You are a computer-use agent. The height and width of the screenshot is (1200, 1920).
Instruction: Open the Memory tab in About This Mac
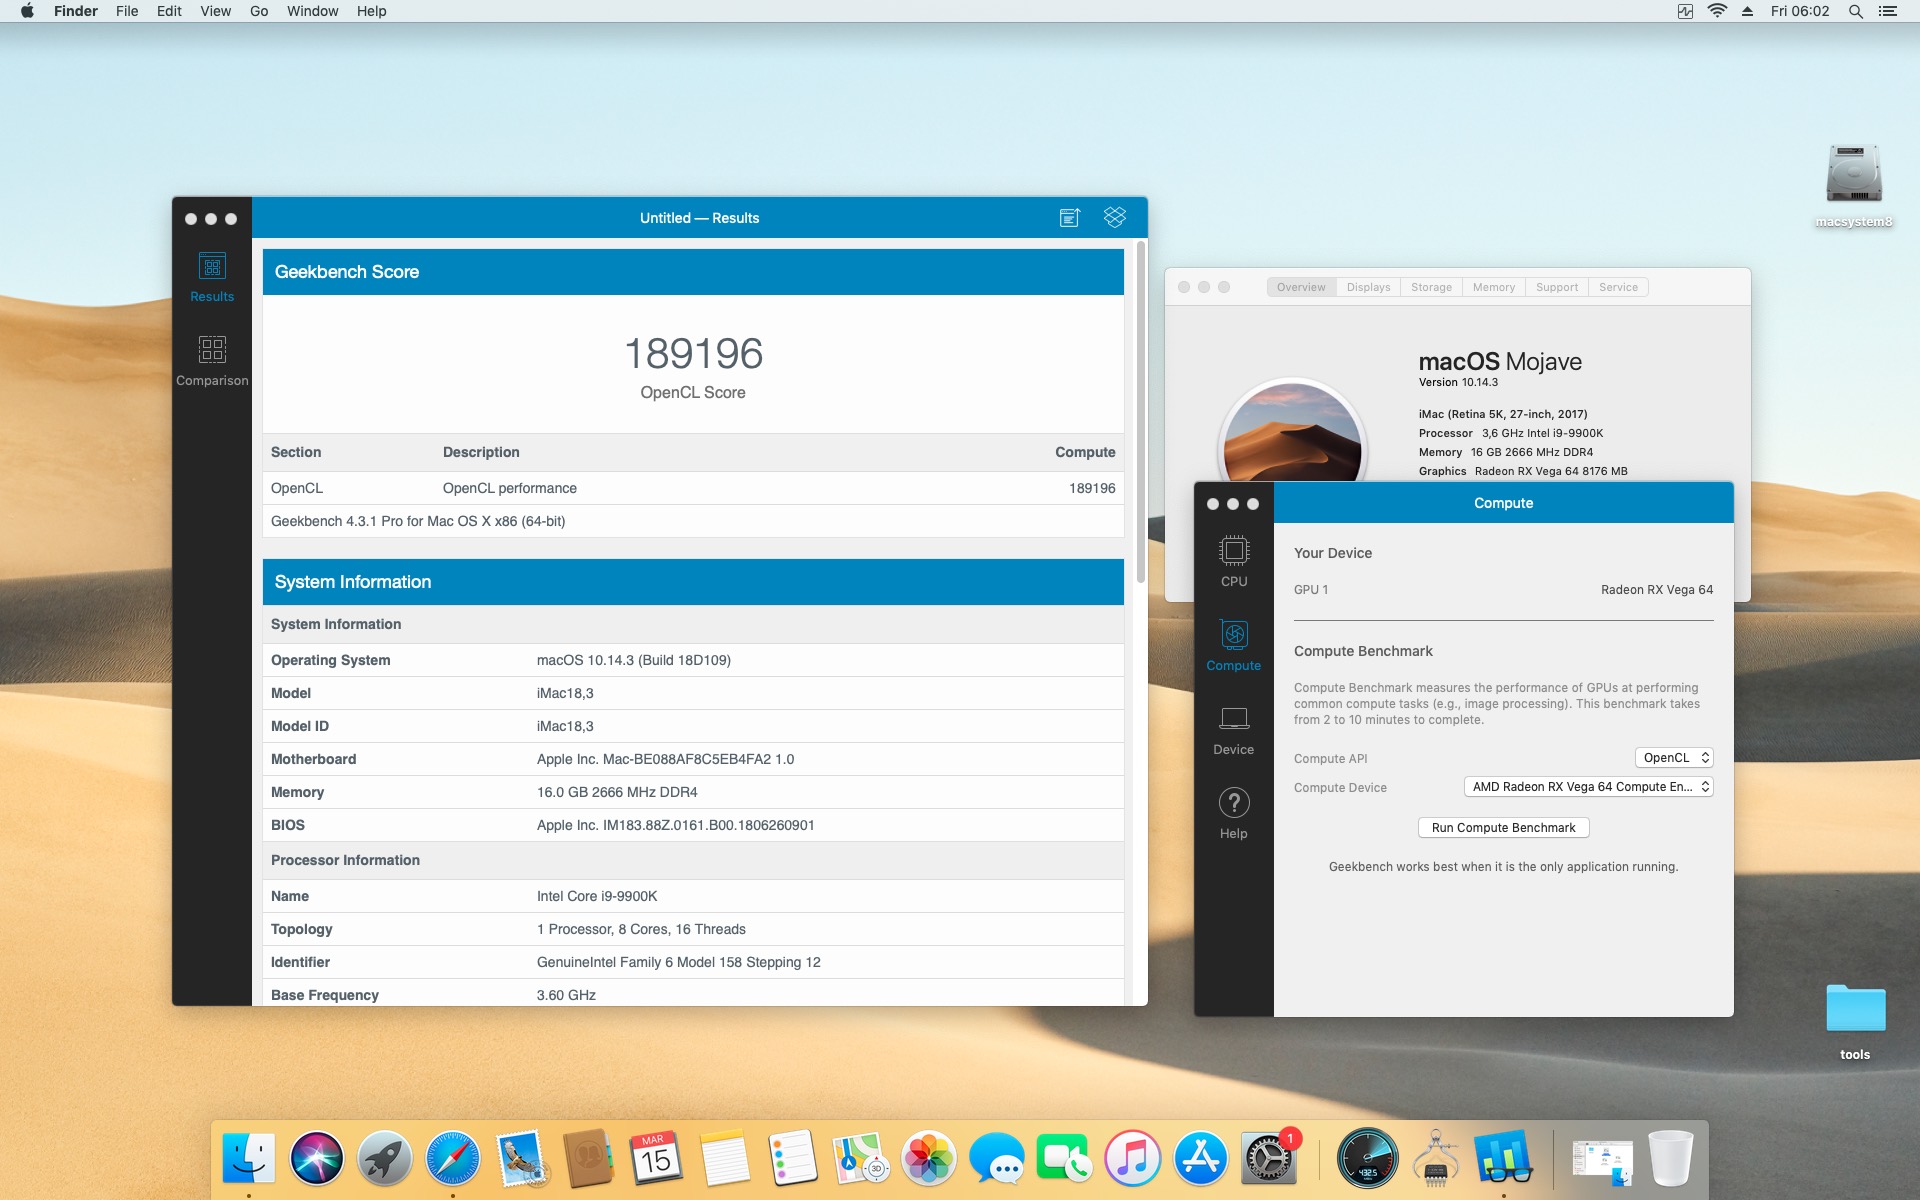(1493, 287)
